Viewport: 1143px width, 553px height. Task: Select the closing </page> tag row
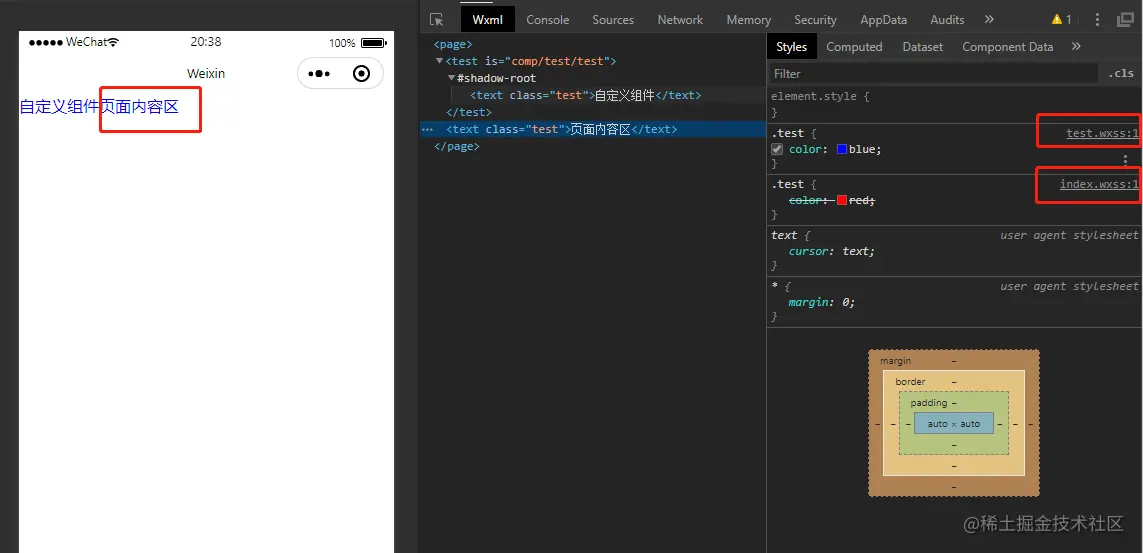[x=456, y=146]
